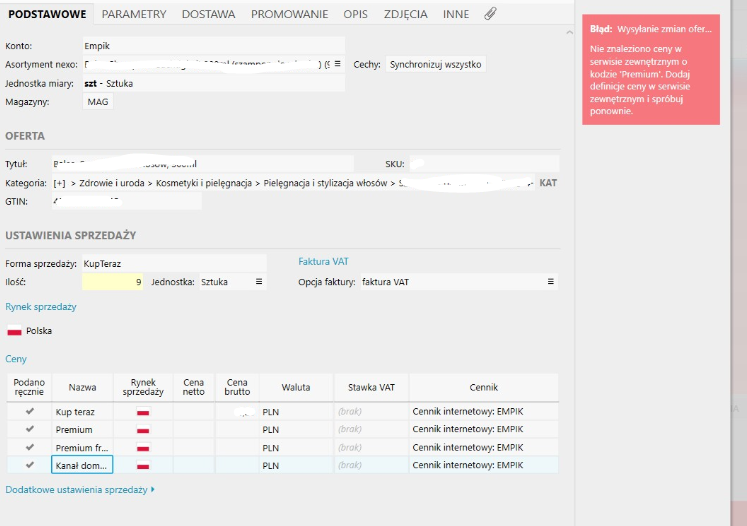Click Polish flag in Kup teraz row
Screen dimensions: 747x526
pos(143,412)
